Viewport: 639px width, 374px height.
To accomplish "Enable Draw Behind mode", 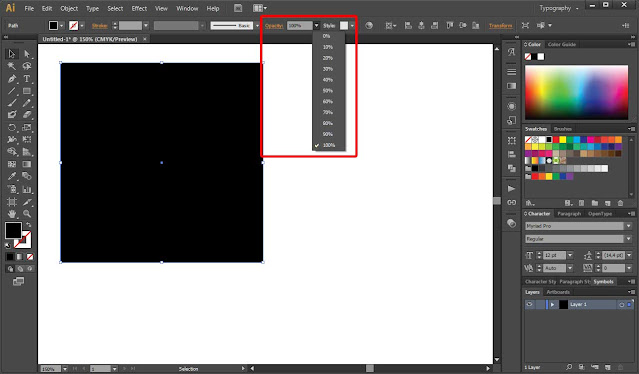I will click(x=20, y=269).
